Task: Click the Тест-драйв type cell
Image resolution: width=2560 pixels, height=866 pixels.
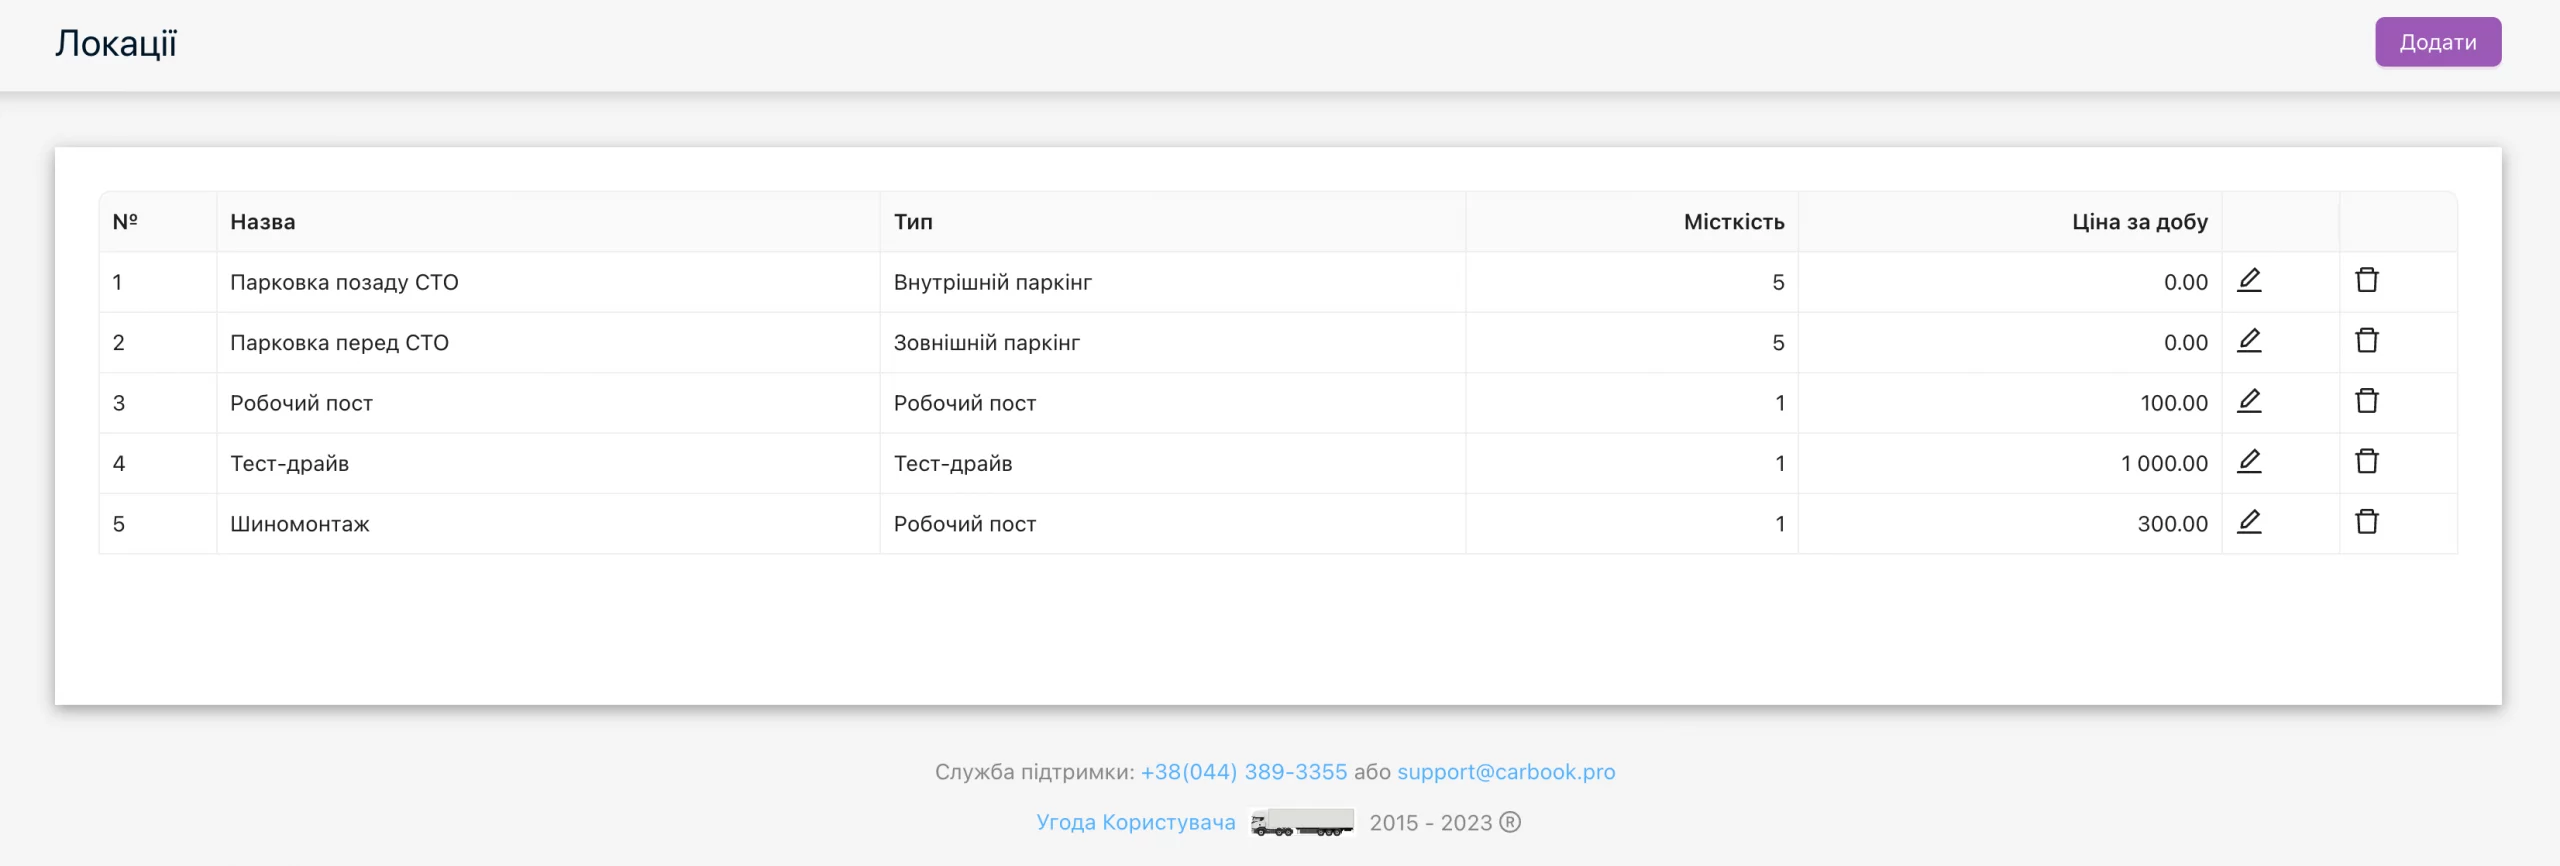Action: (1172, 463)
